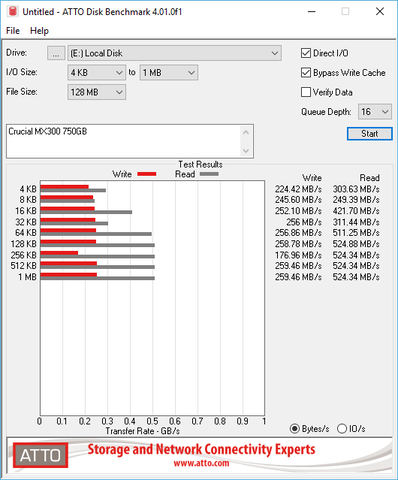This screenshot has width=398, height=480.
Task: Click the 421.70 MB/s read value
Action: point(356,211)
